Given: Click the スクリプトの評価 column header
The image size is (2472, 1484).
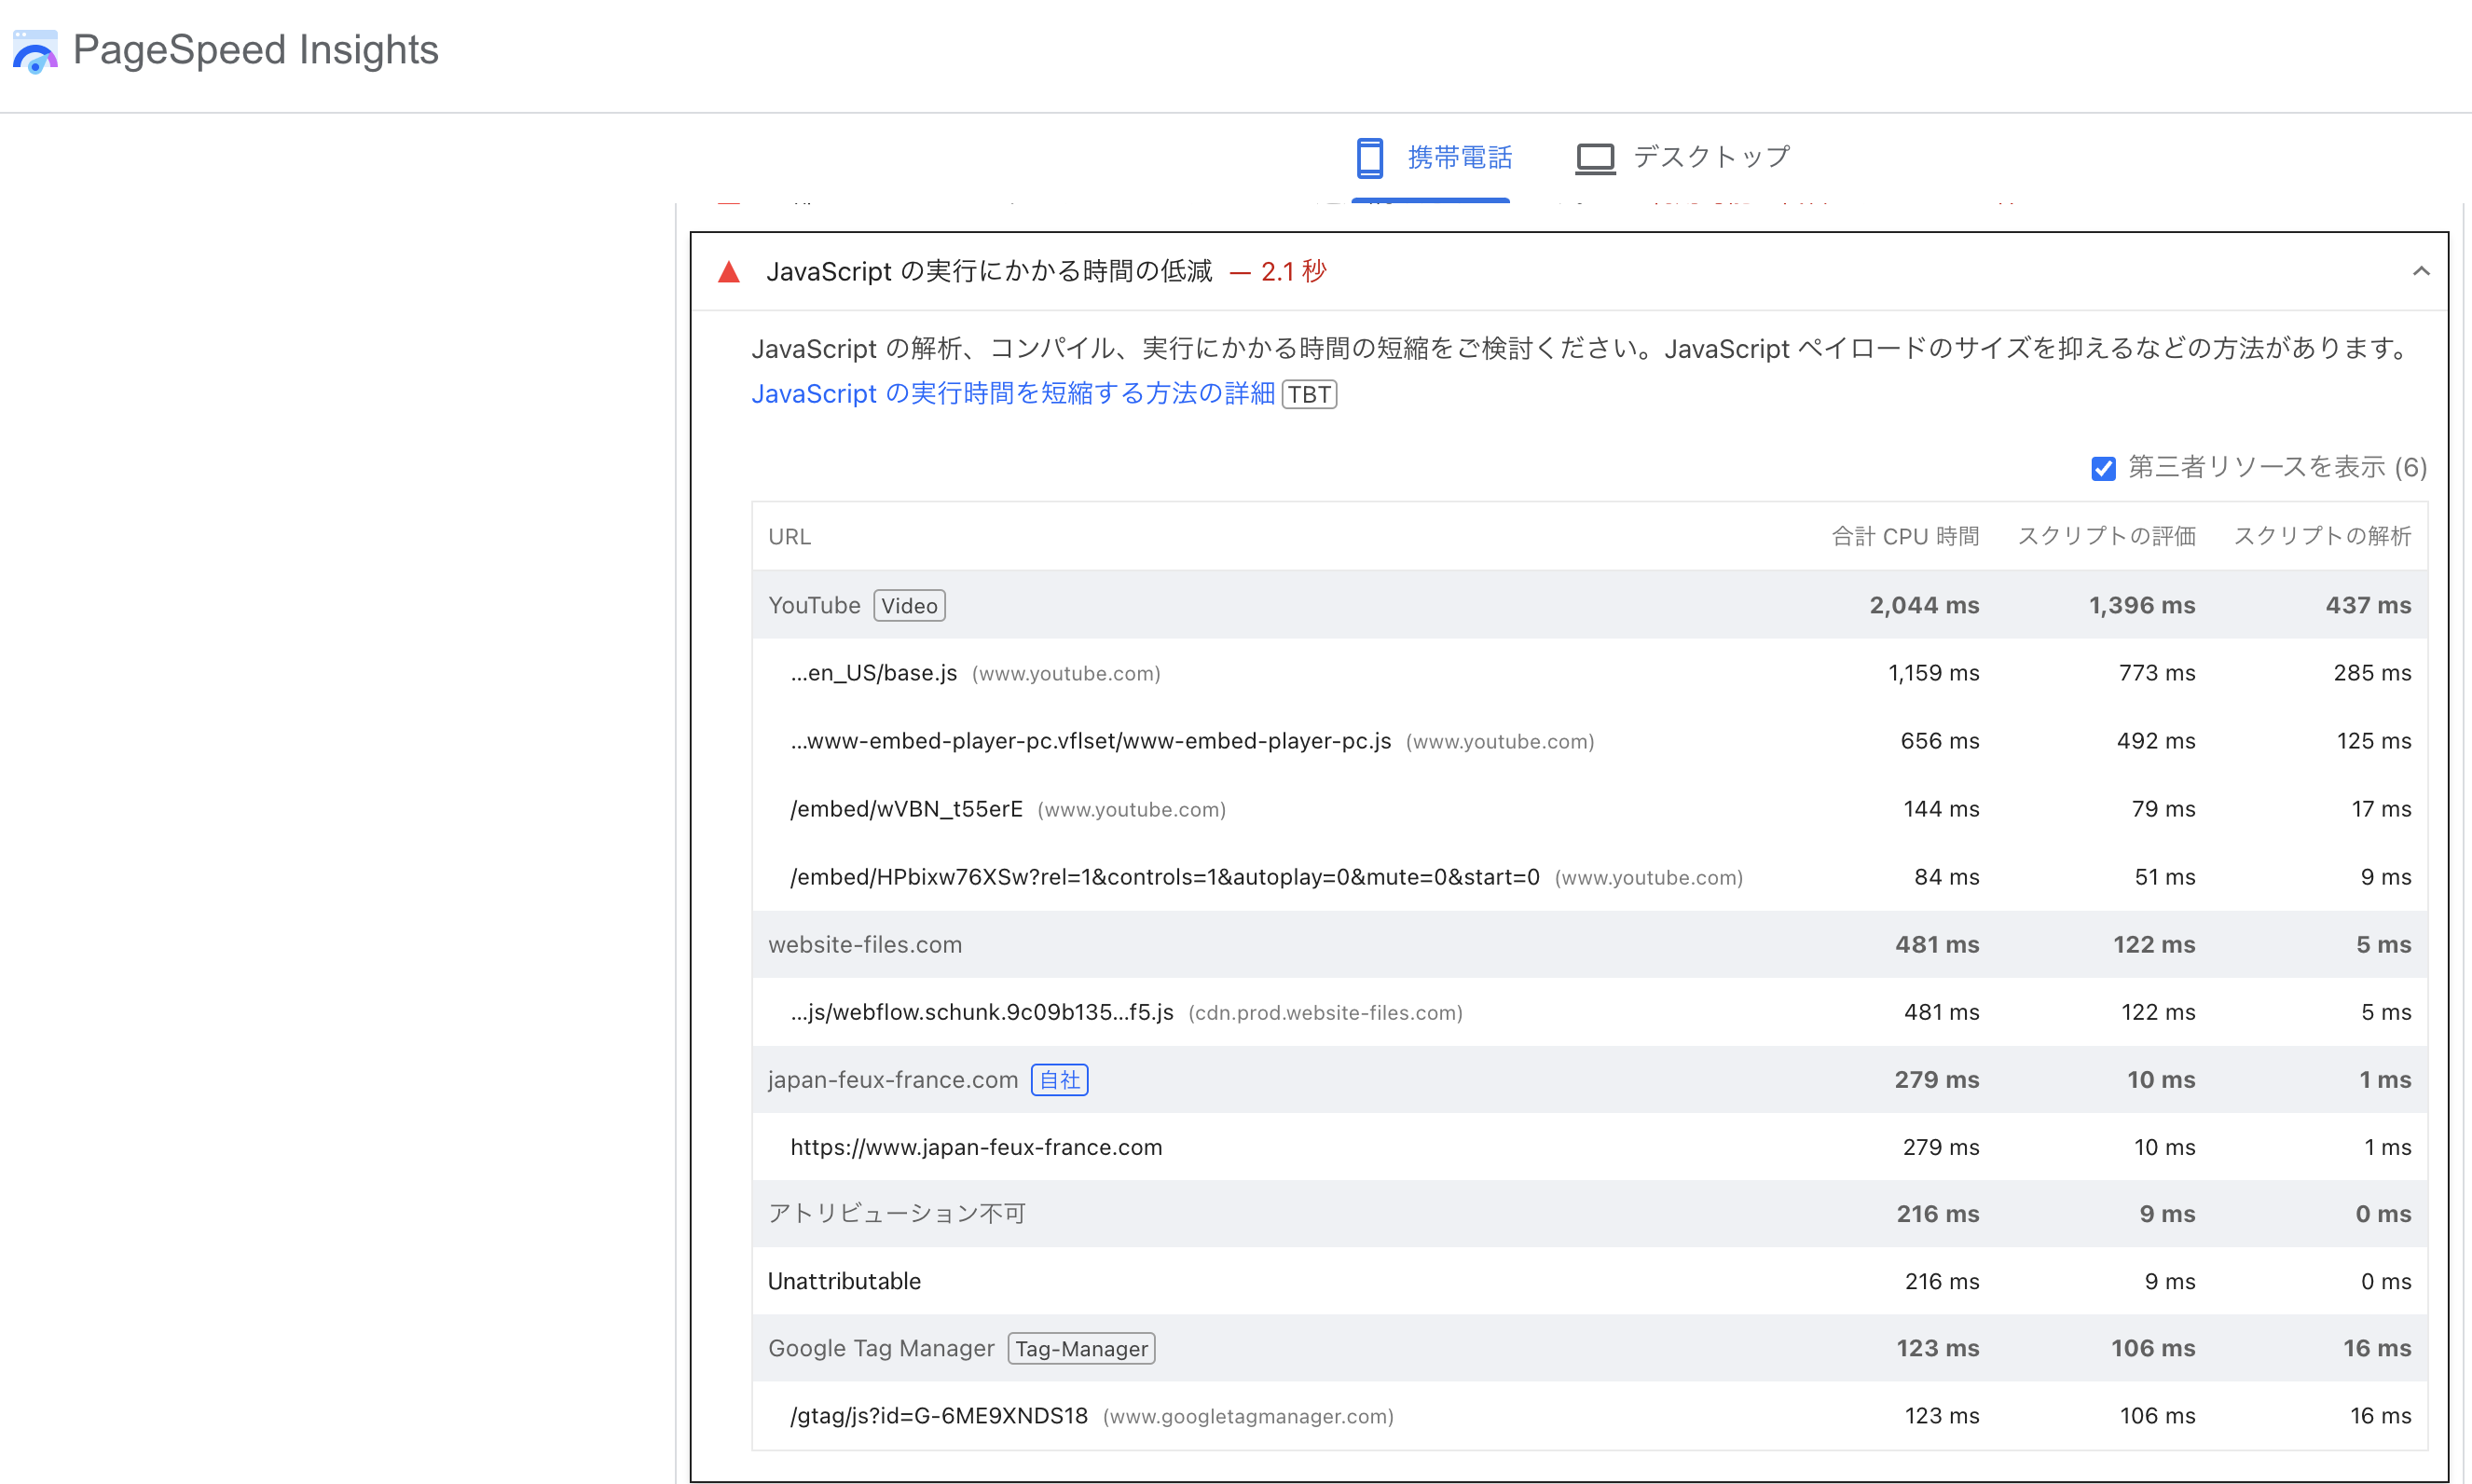Looking at the screenshot, I should pyautogui.click(x=2107, y=537).
